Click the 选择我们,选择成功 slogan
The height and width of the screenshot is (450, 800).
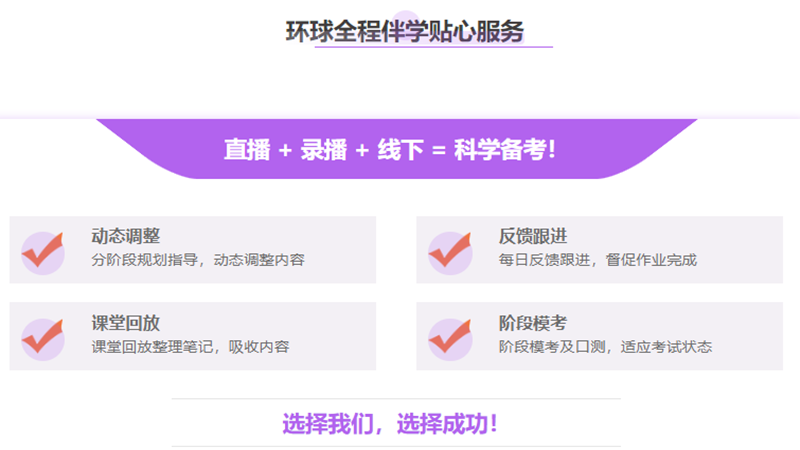point(390,423)
